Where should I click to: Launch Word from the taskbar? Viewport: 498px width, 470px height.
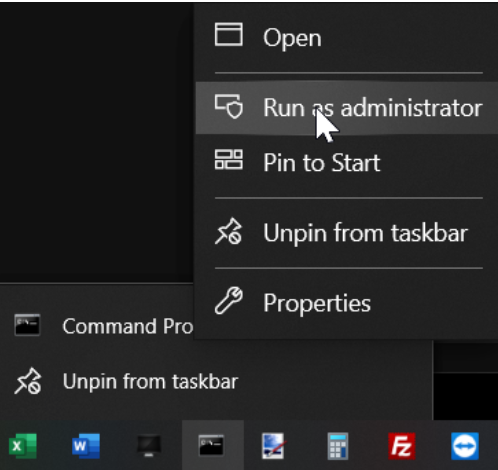86,446
